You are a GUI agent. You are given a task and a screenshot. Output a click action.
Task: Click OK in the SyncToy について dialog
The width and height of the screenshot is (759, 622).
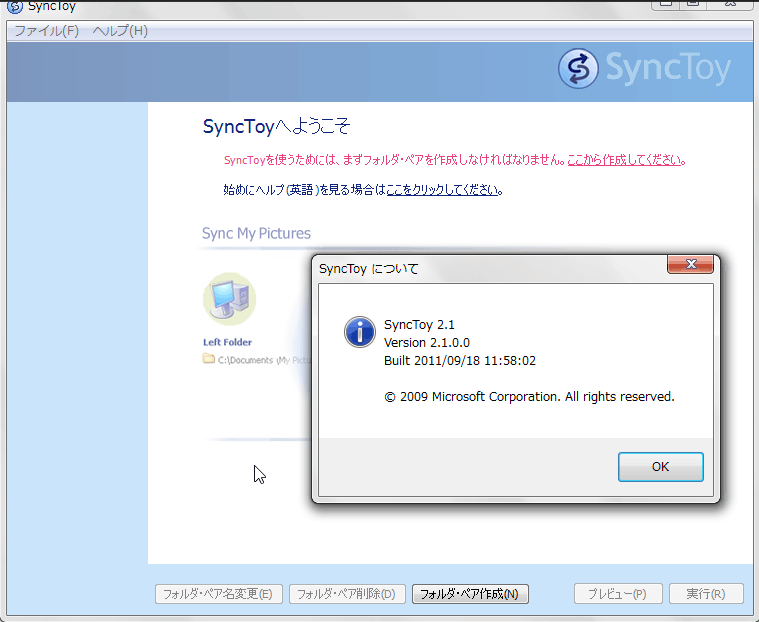coord(660,467)
